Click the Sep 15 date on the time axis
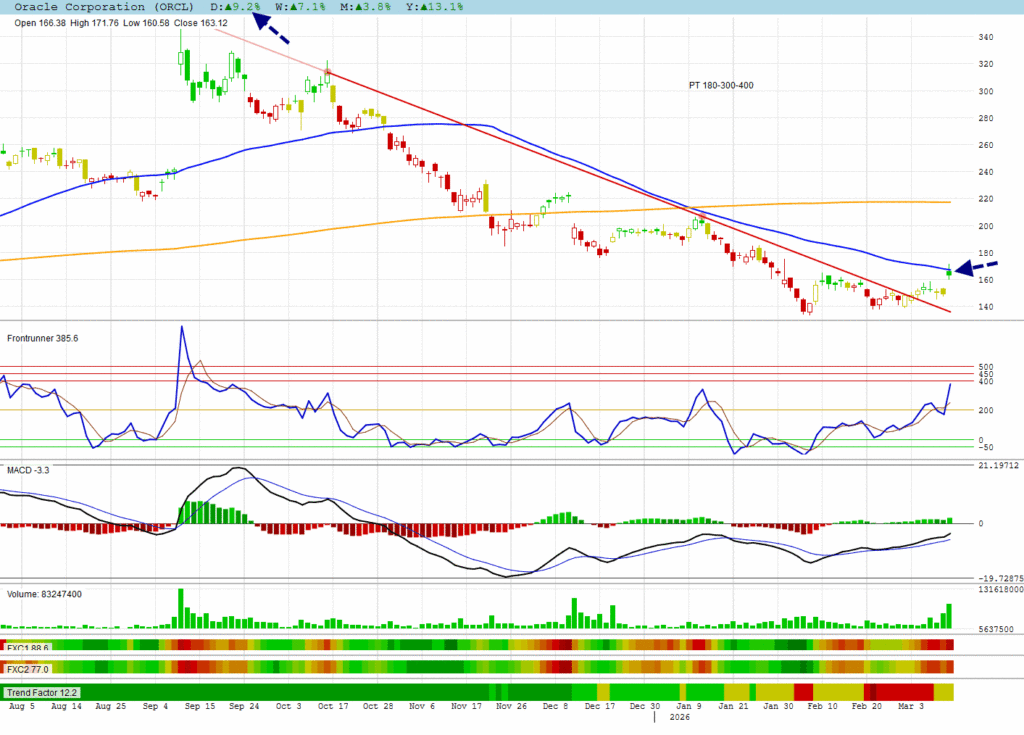 point(202,706)
